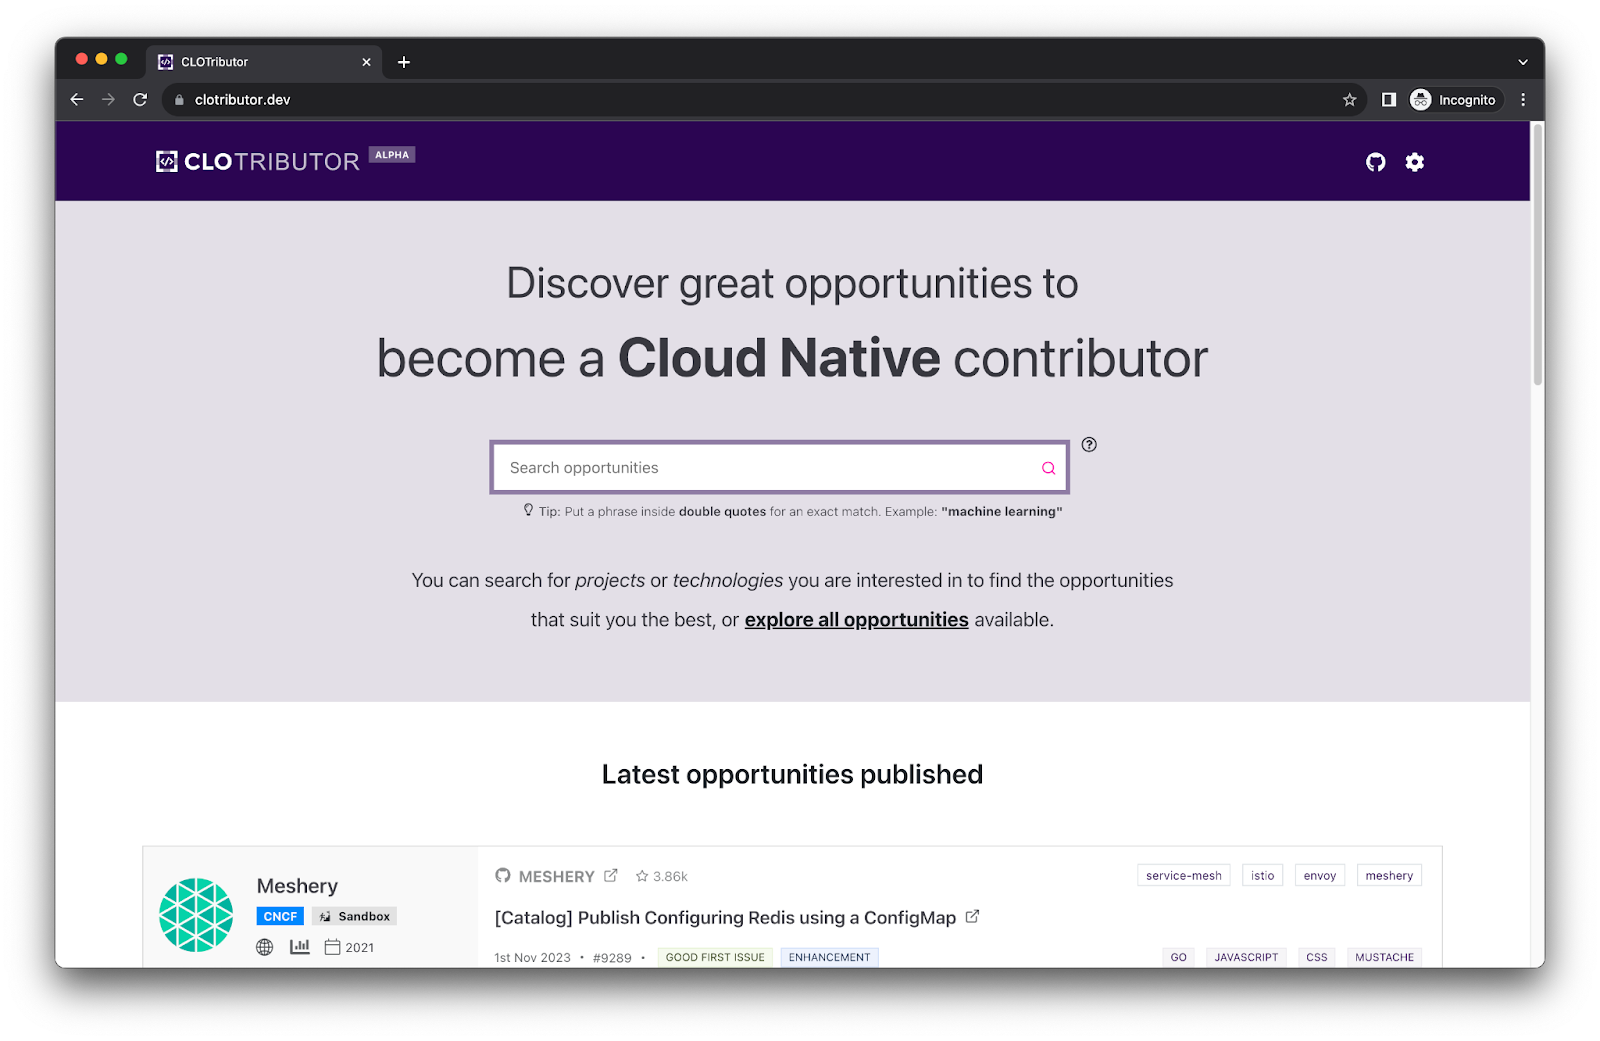The image size is (1600, 1041).
Task: Click the Meshery 2021 calendar icon
Action: point(332,946)
